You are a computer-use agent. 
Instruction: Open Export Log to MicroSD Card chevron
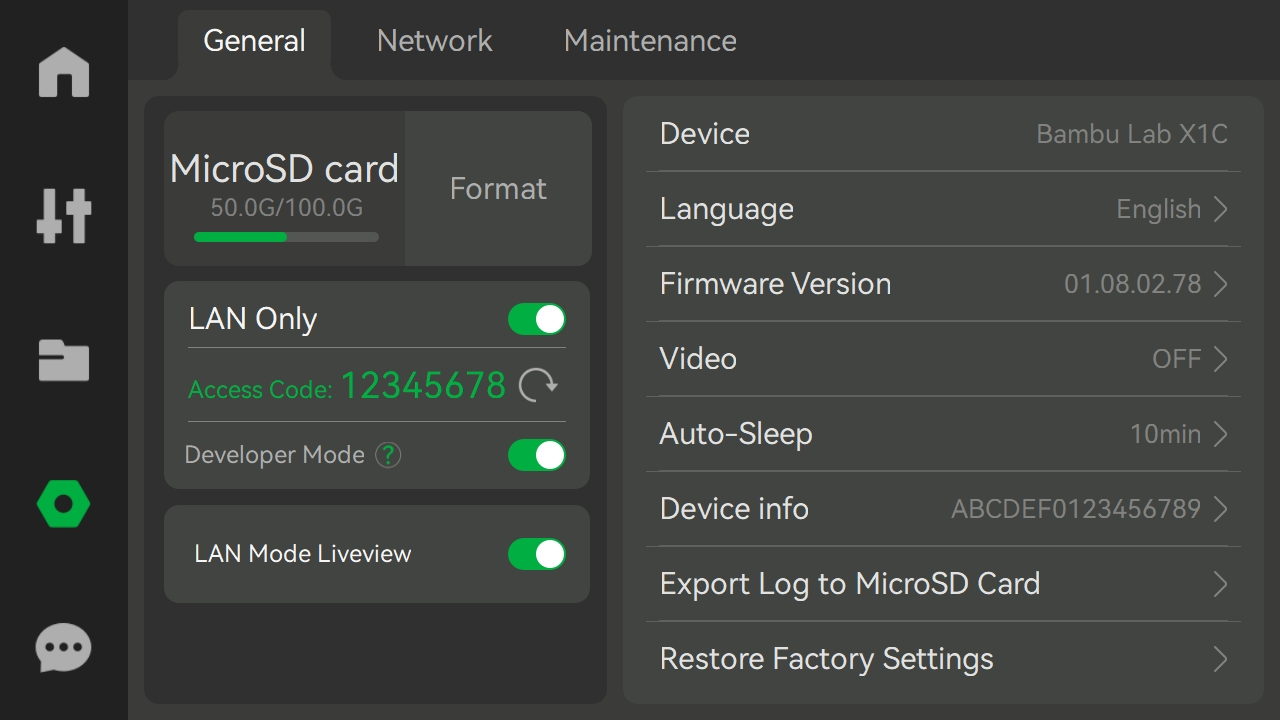tap(1221, 584)
